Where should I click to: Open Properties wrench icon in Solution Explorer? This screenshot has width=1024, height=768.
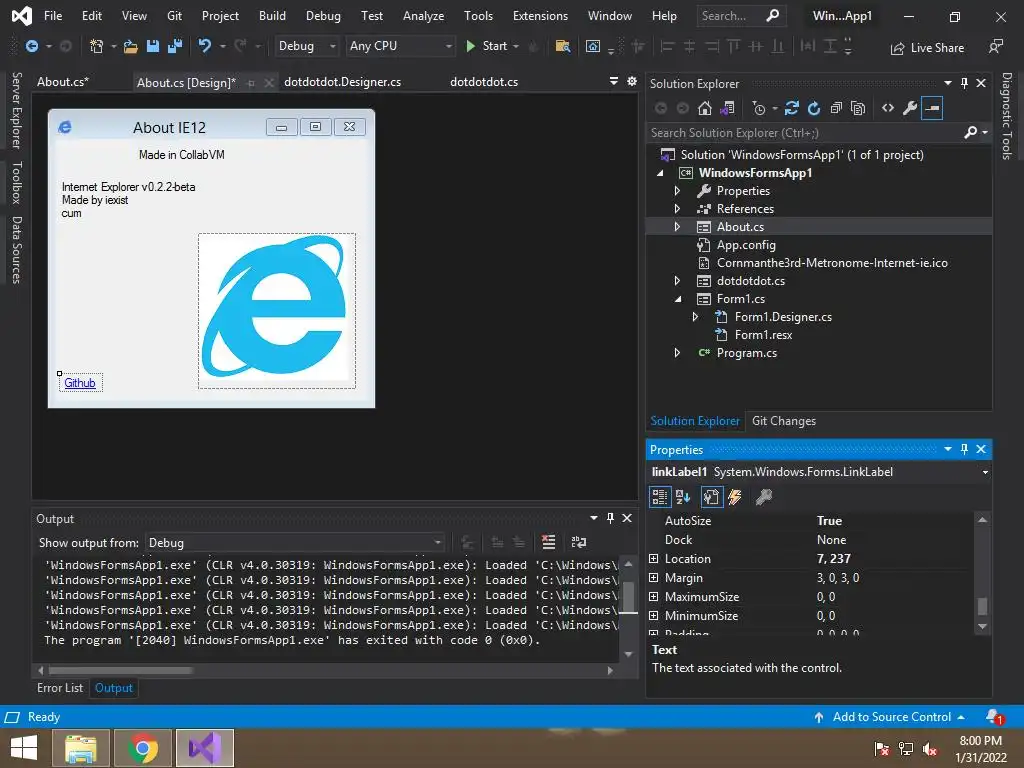[x=910, y=108]
